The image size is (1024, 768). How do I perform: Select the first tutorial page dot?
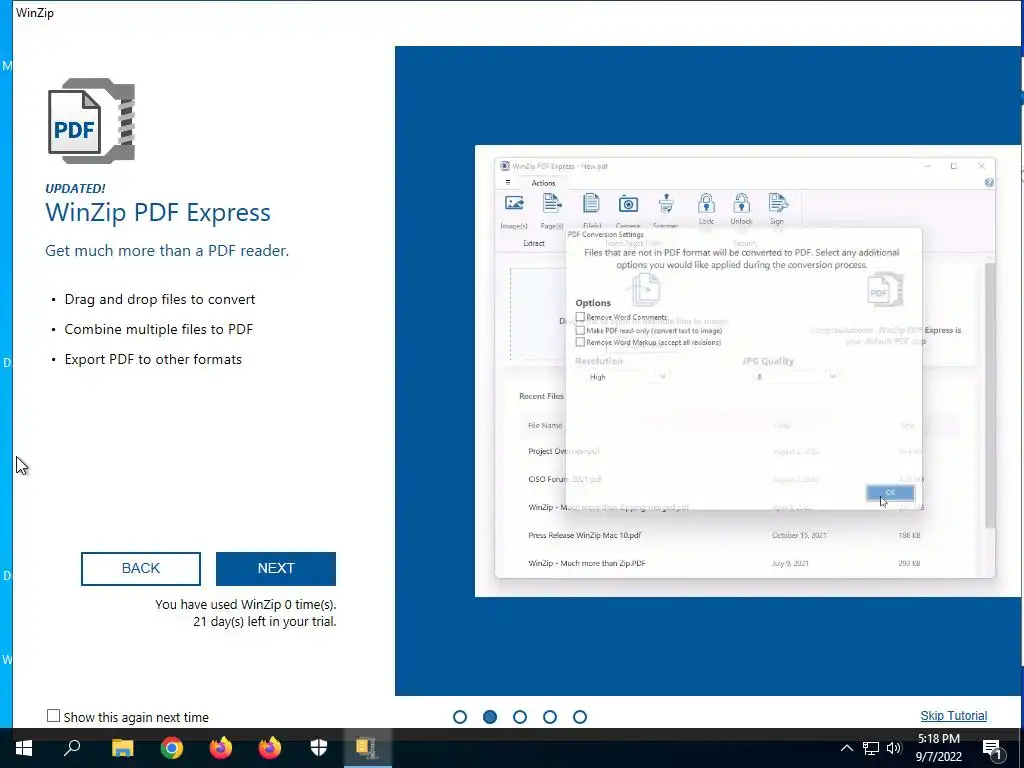pyautogui.click(x=460, y=717)
